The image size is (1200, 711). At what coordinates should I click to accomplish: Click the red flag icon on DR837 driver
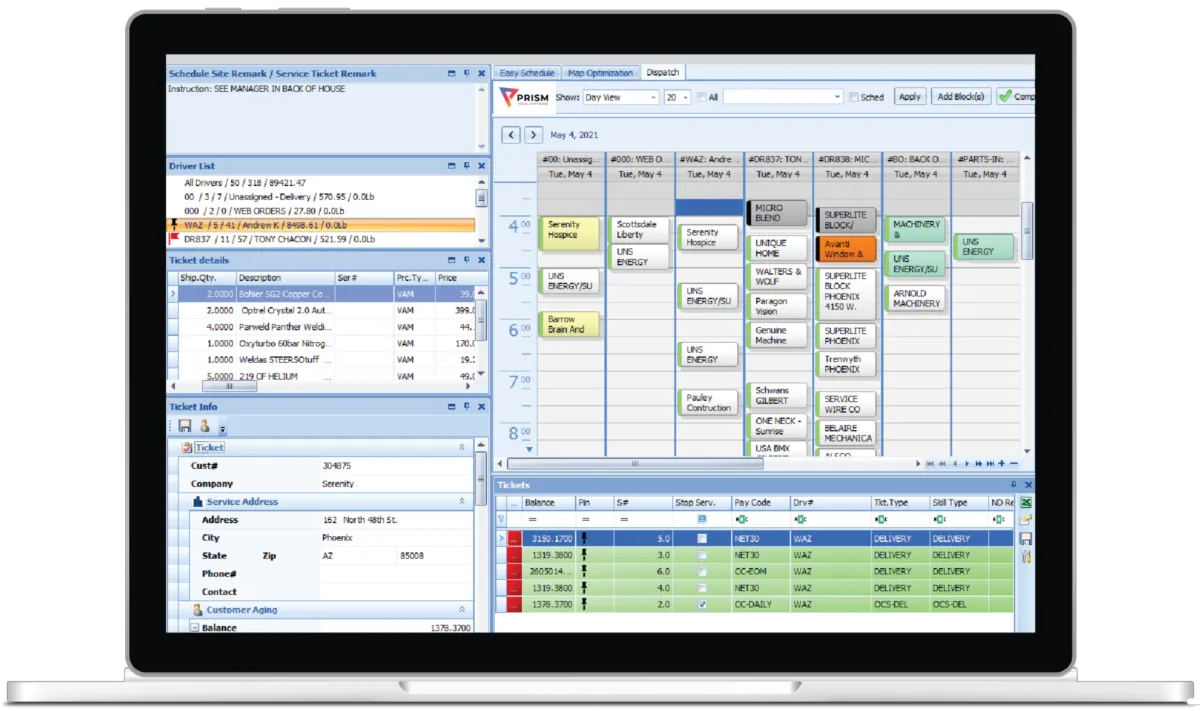pos(175,240)
